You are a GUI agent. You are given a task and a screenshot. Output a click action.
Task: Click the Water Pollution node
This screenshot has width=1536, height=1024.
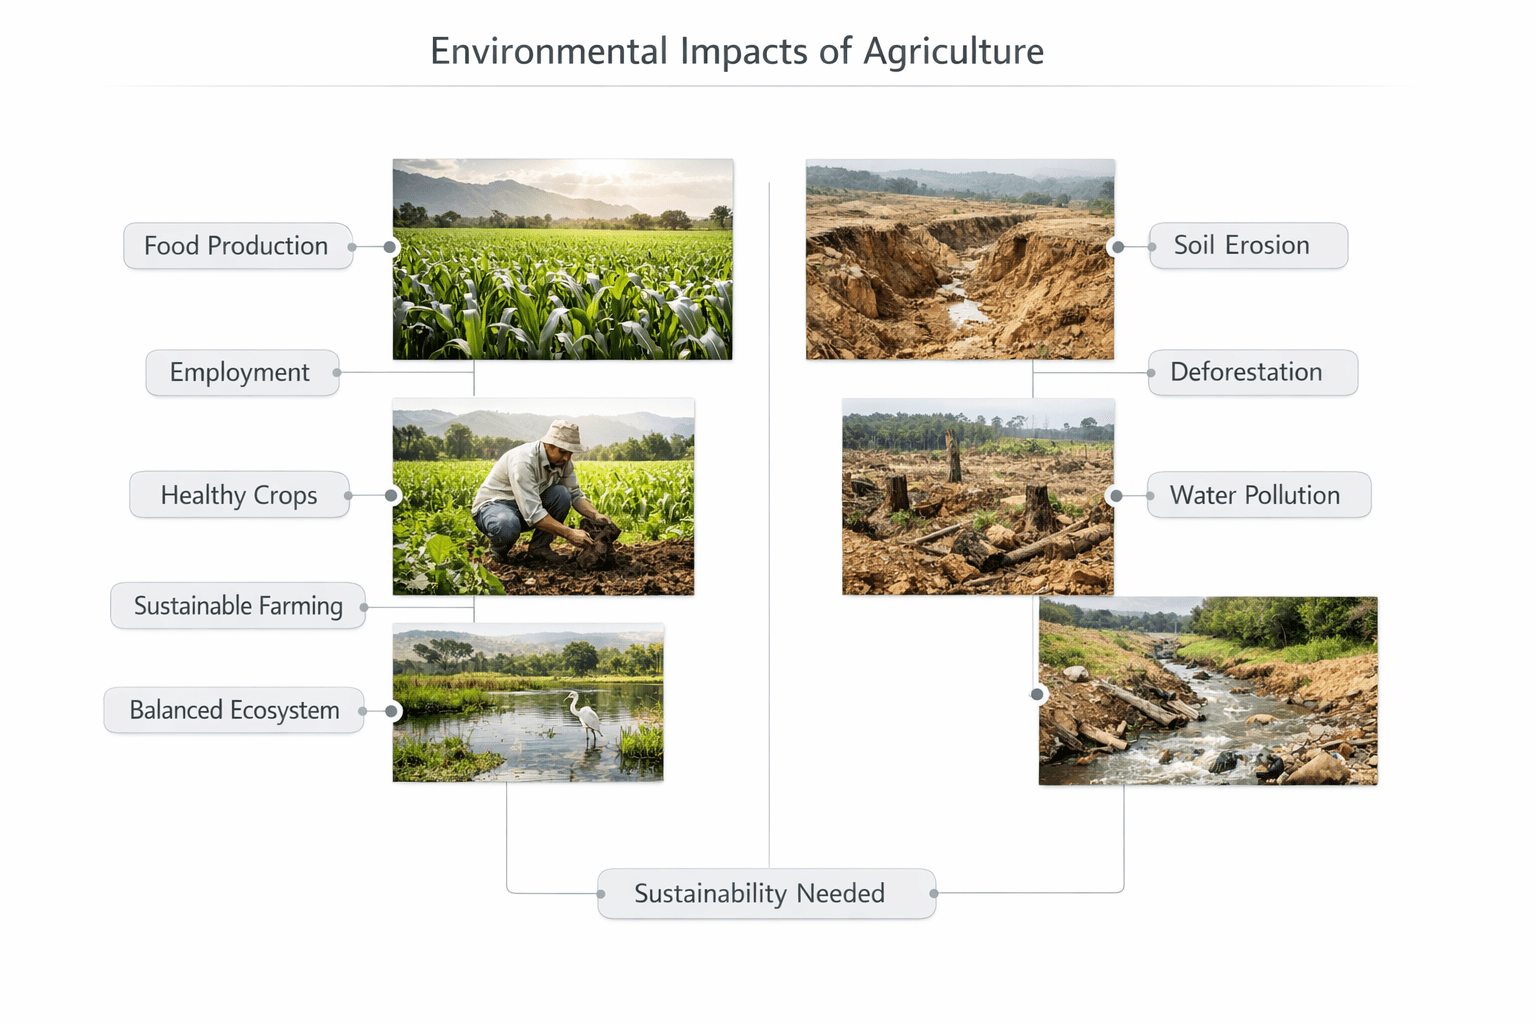coord(1259,495)
